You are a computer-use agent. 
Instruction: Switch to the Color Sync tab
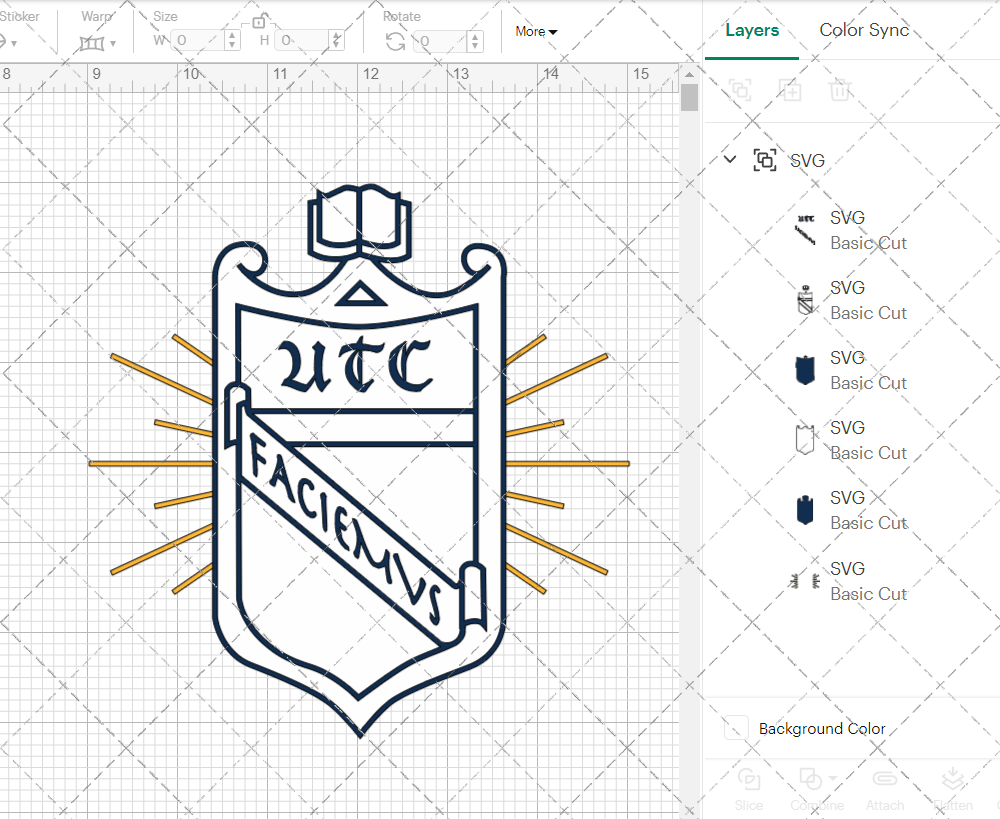pyautogui.click(x=864, y=30)
